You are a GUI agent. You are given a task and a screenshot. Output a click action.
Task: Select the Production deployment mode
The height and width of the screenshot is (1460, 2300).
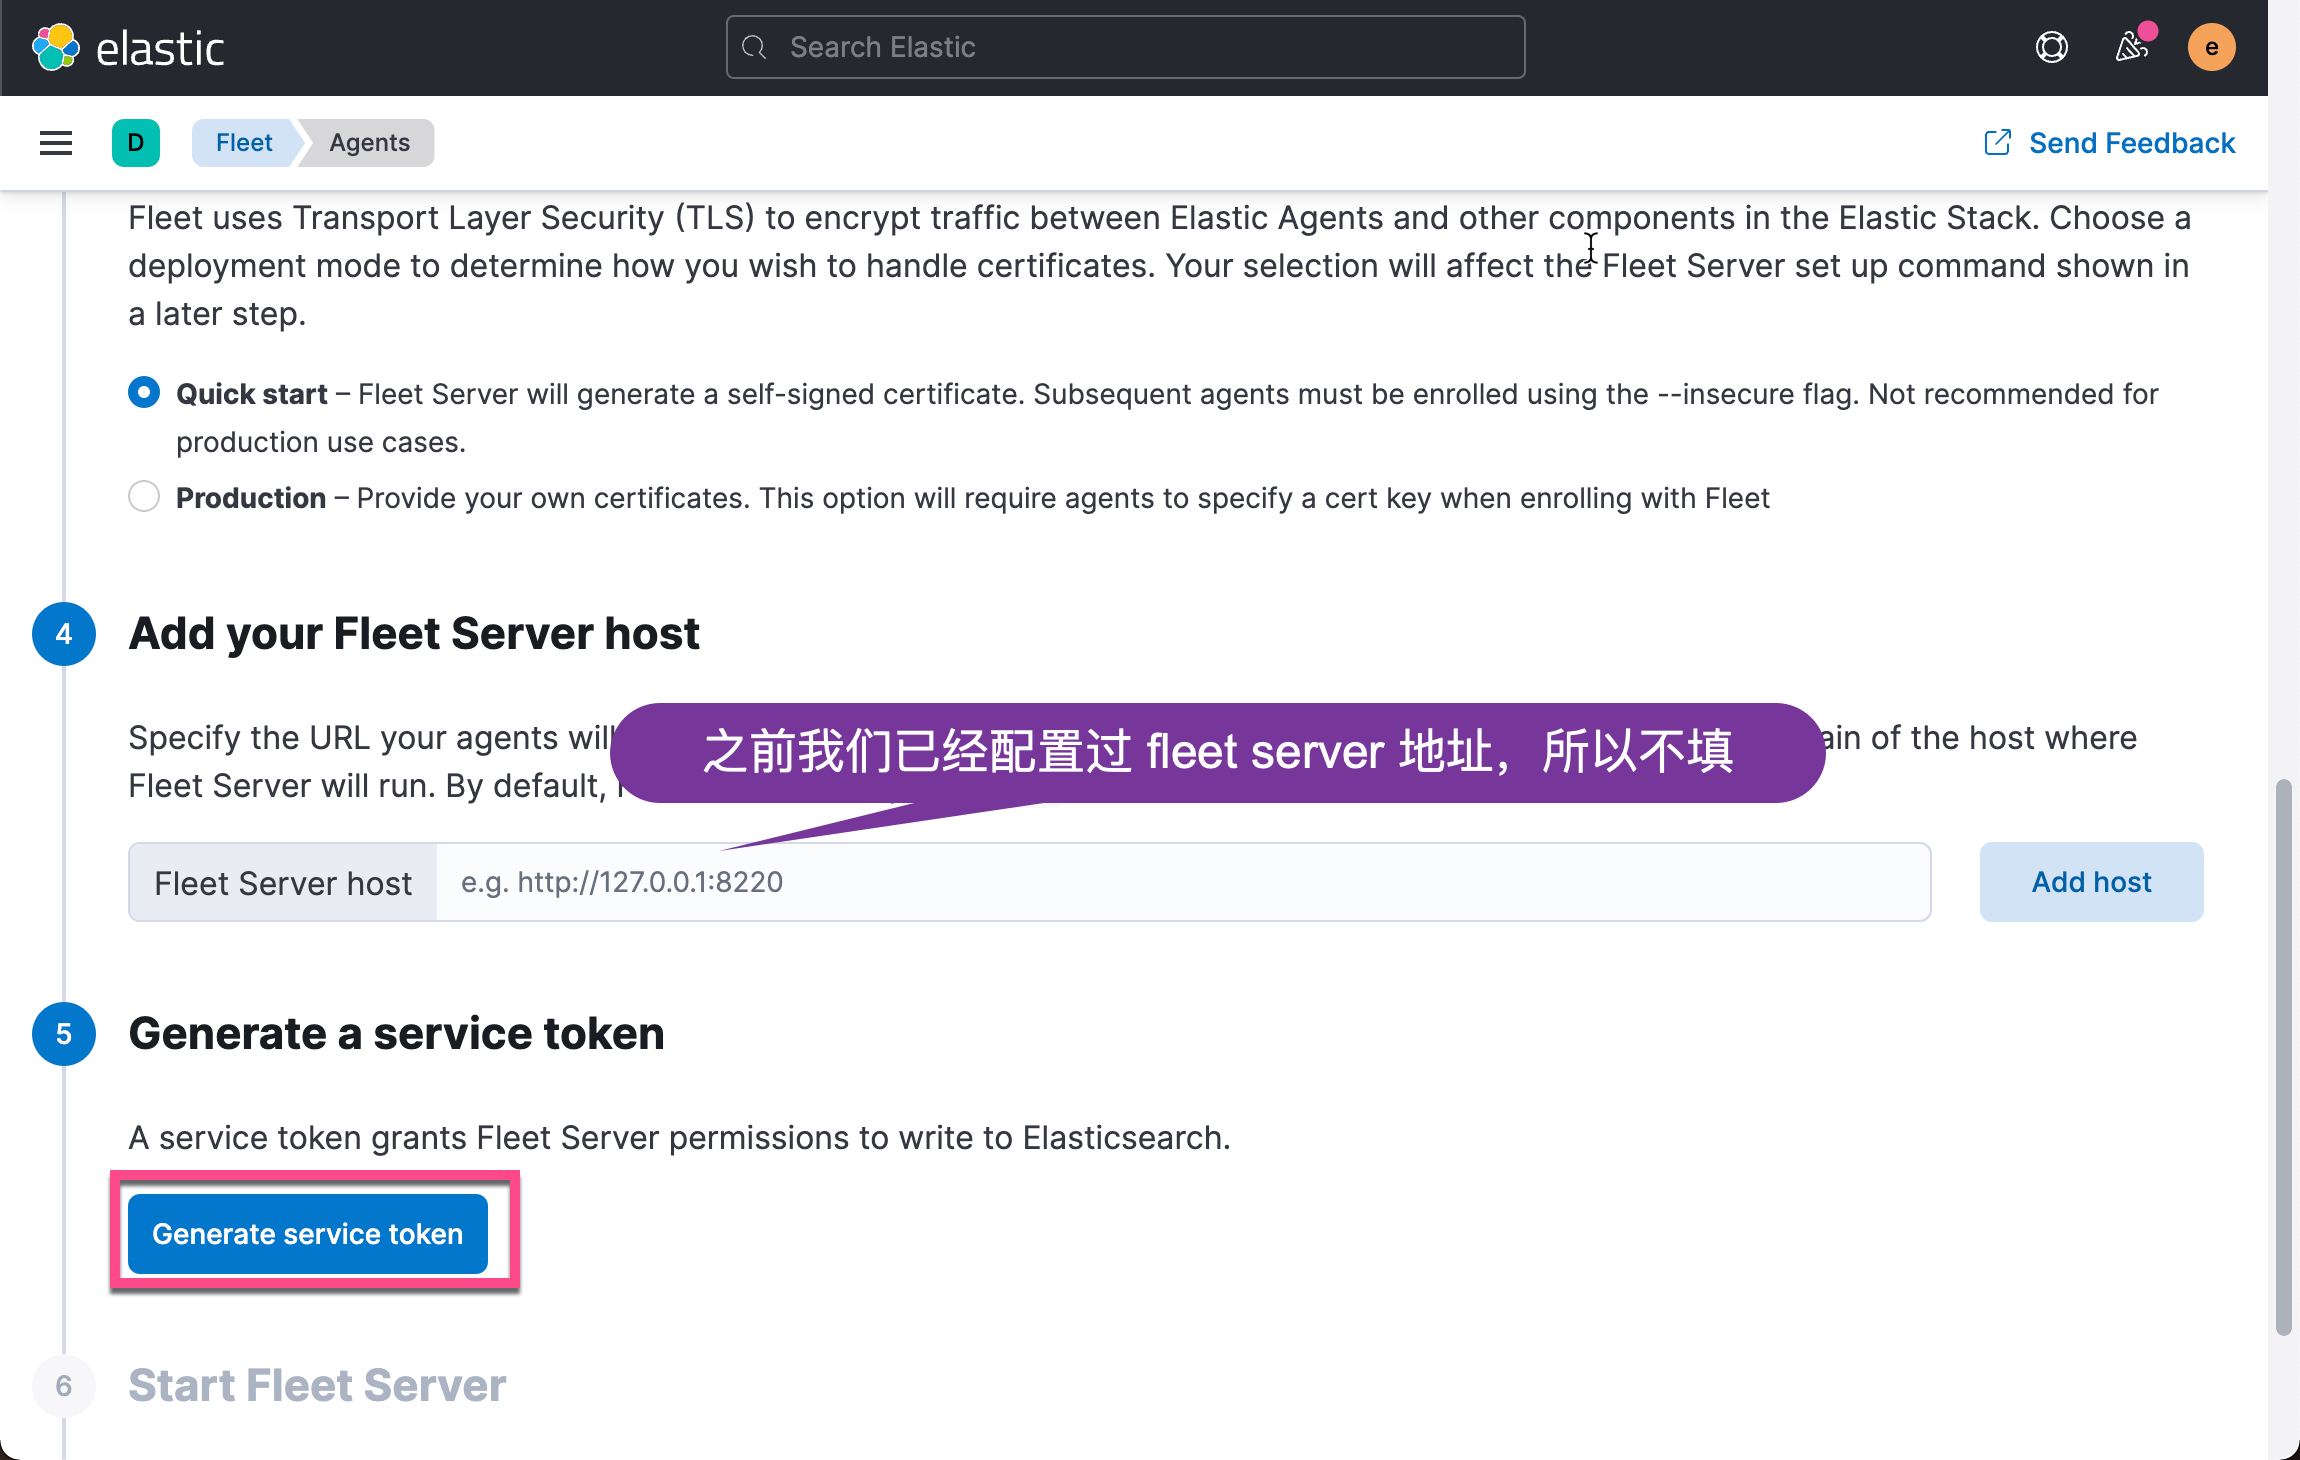pyautogui.click(x=144, y=497)
